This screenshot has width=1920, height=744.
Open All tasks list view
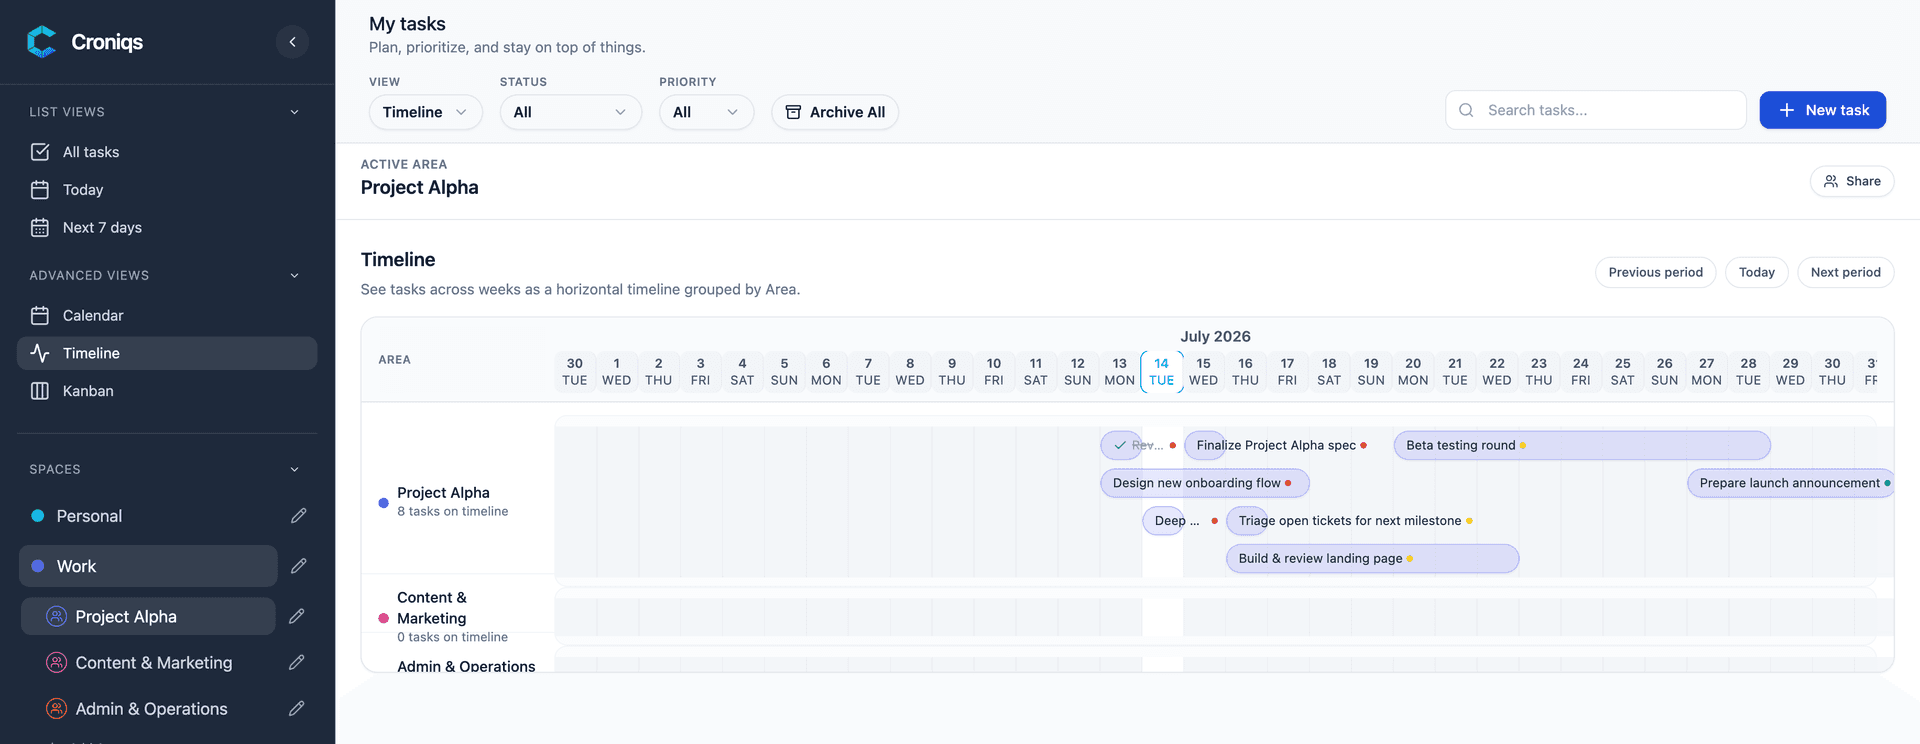coord(167,152)
